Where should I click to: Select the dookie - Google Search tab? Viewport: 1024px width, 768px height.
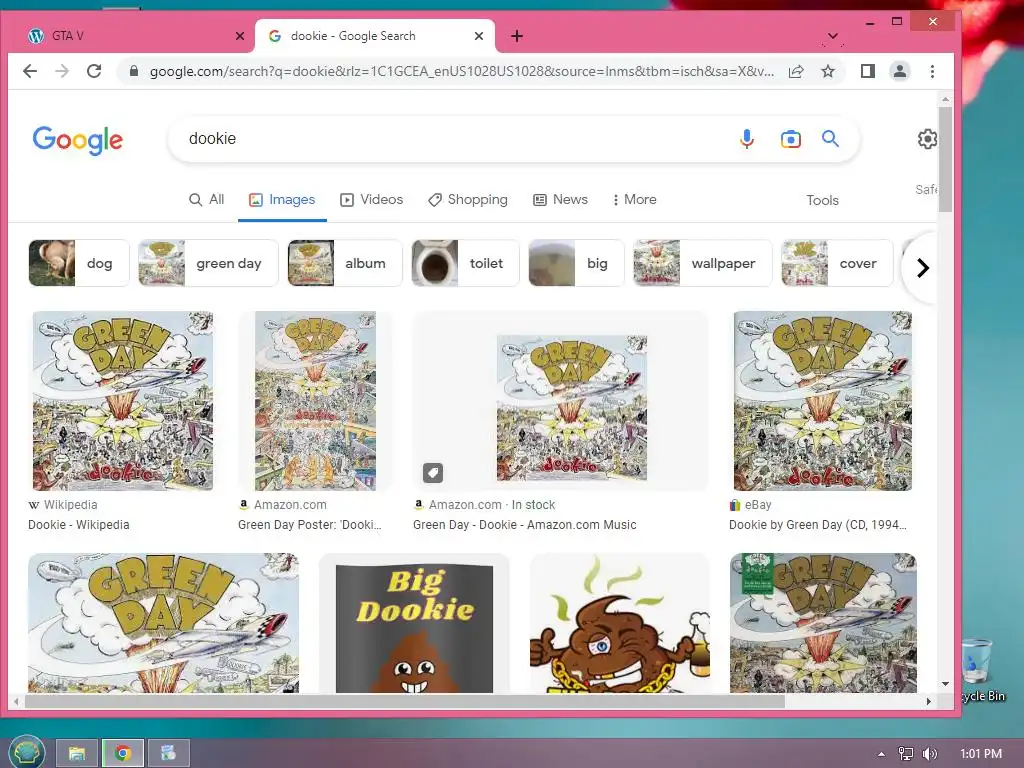pyautogui.click(x=375, y=36)
